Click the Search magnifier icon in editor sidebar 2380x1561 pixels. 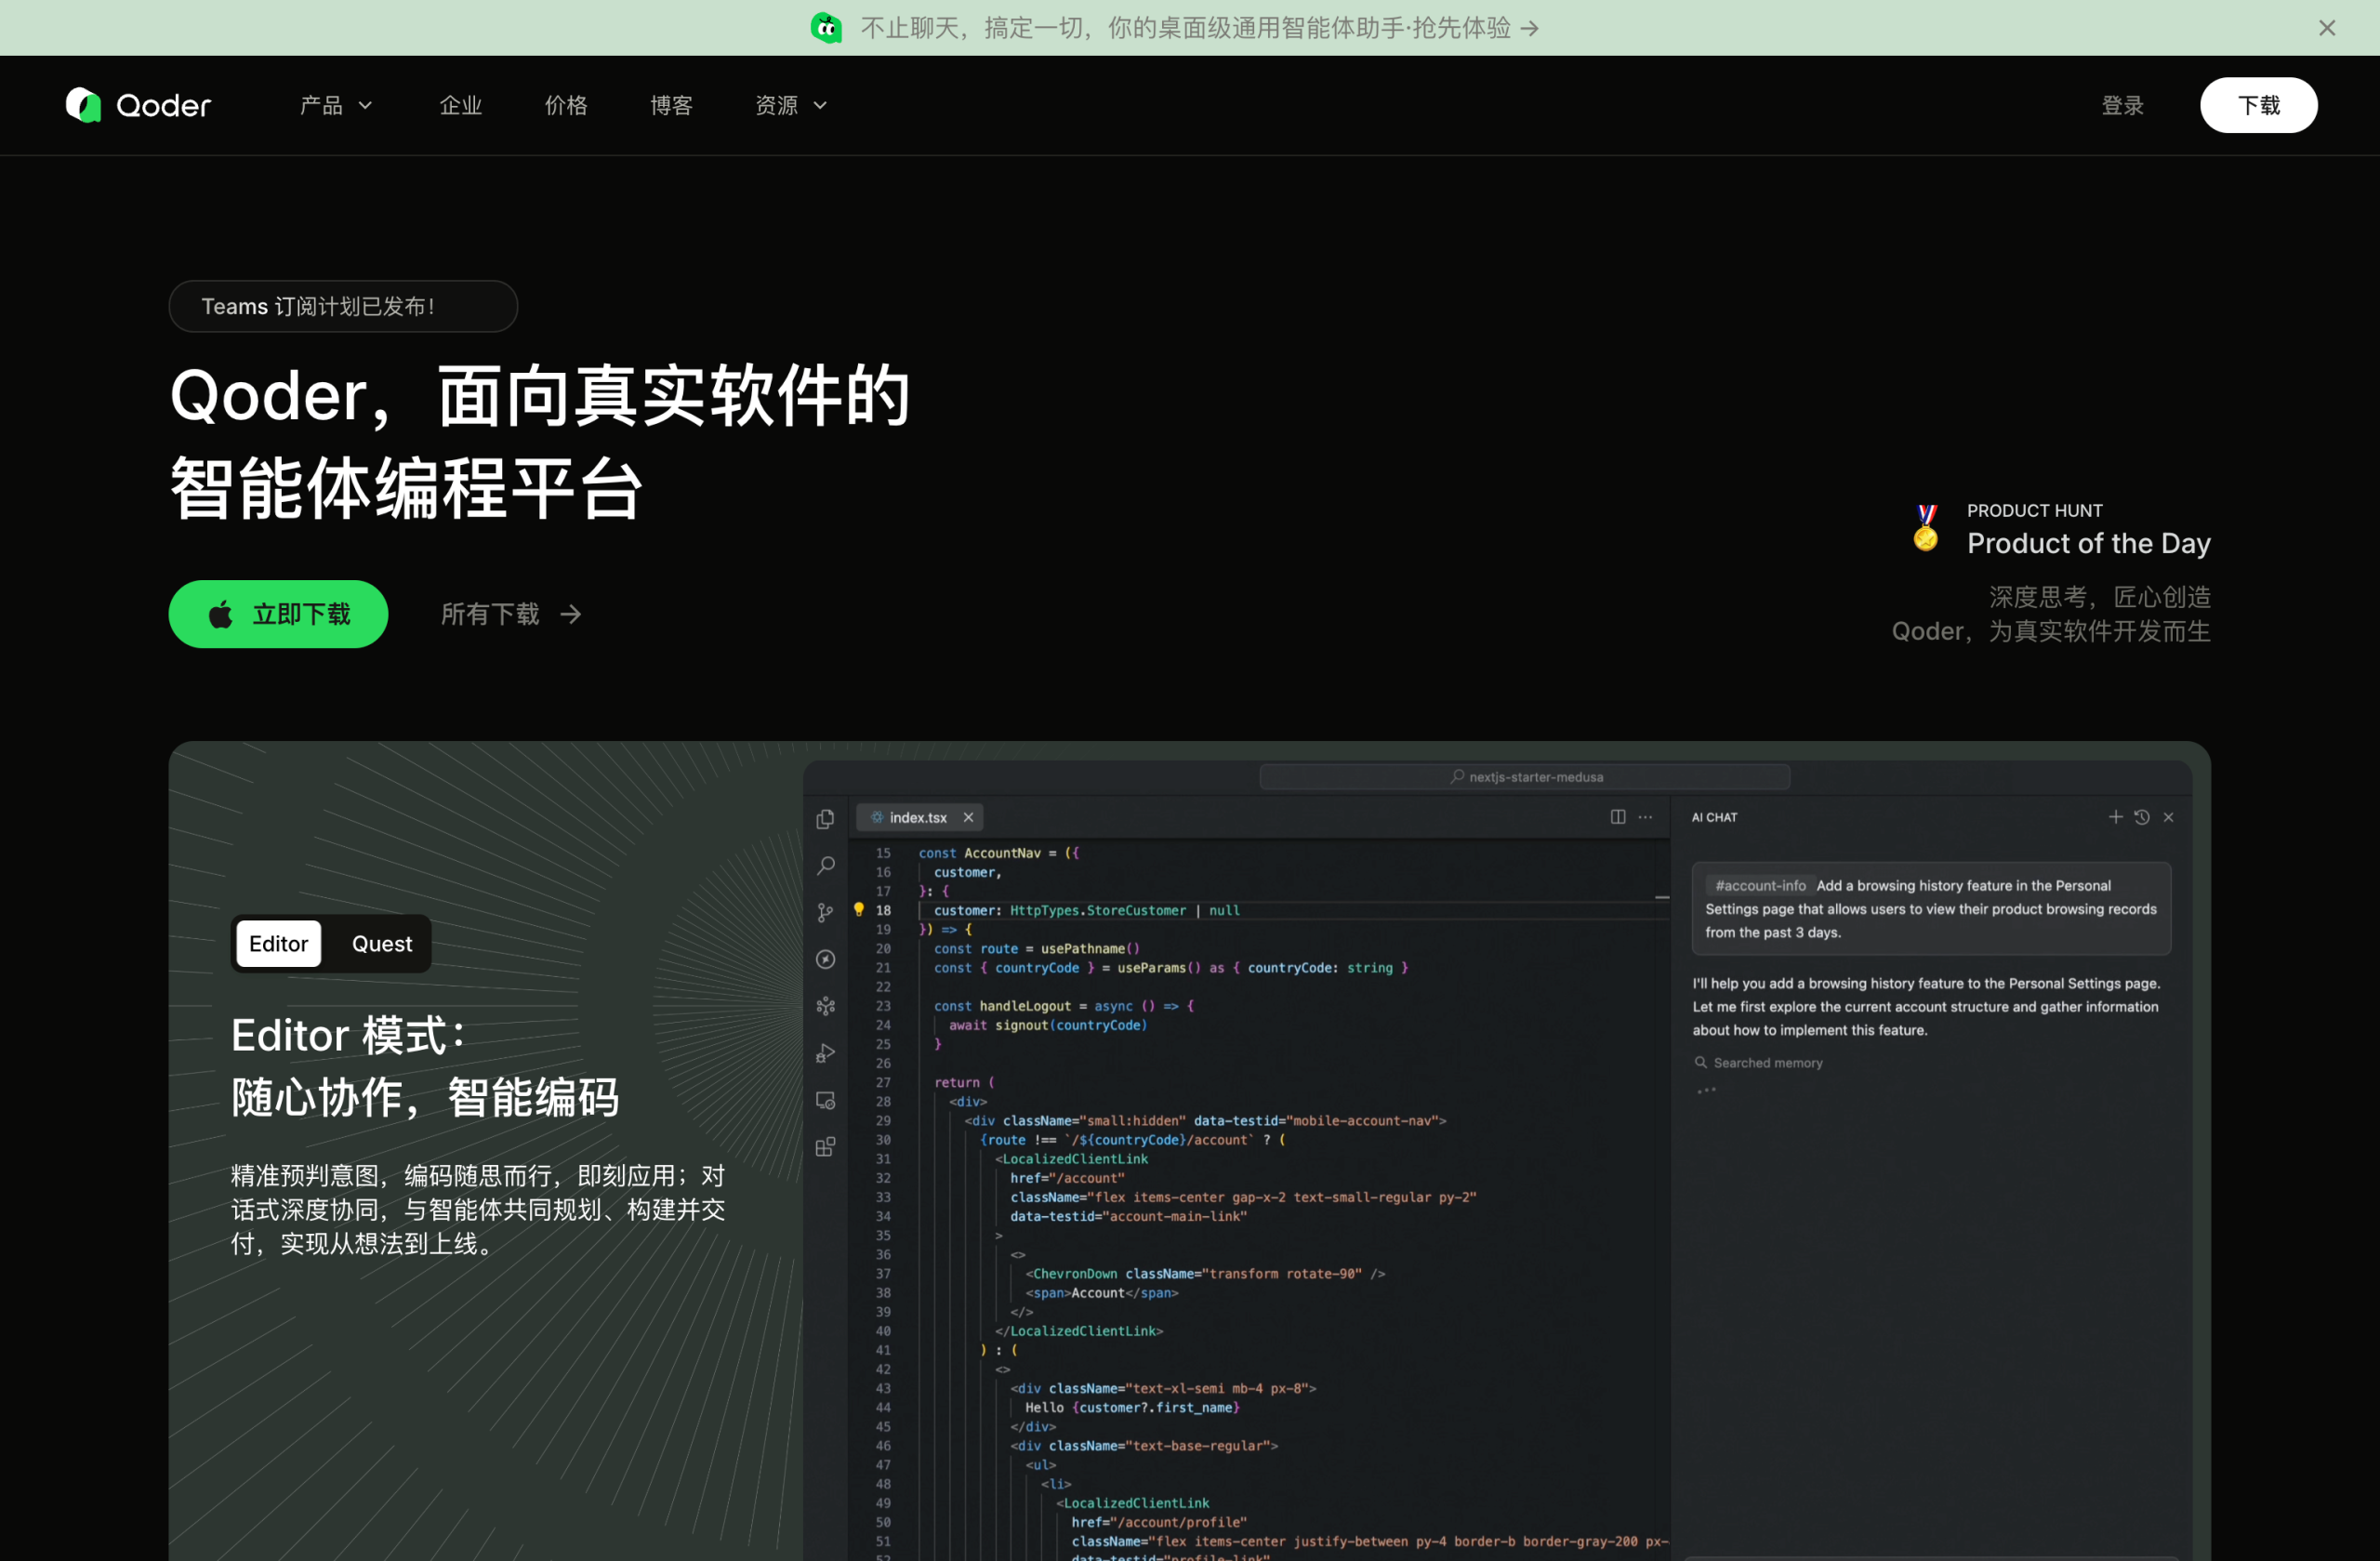pyautogui.click(x=825, y=866)
